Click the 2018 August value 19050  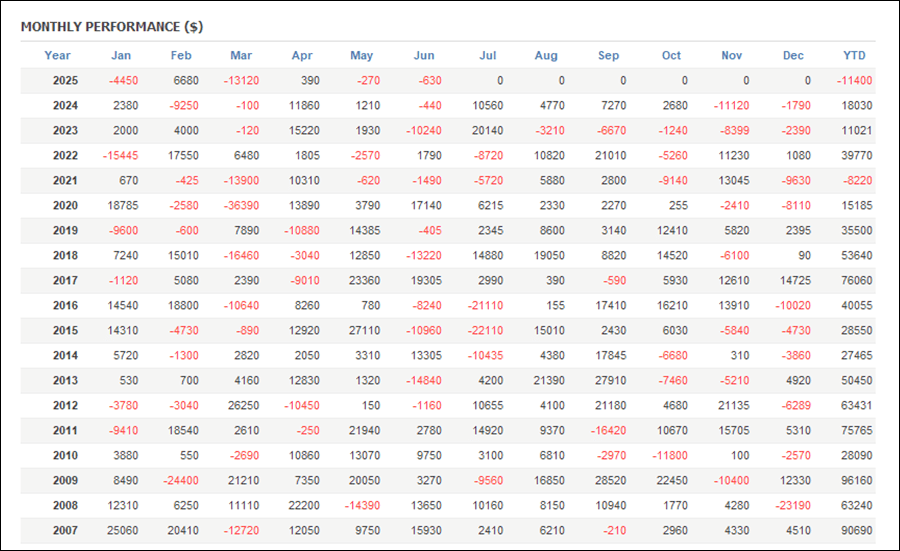[x=549, y=255]
